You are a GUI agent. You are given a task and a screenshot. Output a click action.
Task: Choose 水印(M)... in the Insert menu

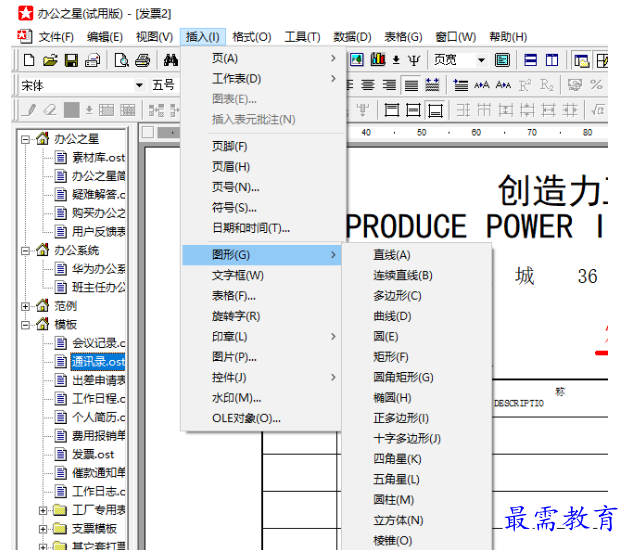point(236,397)
